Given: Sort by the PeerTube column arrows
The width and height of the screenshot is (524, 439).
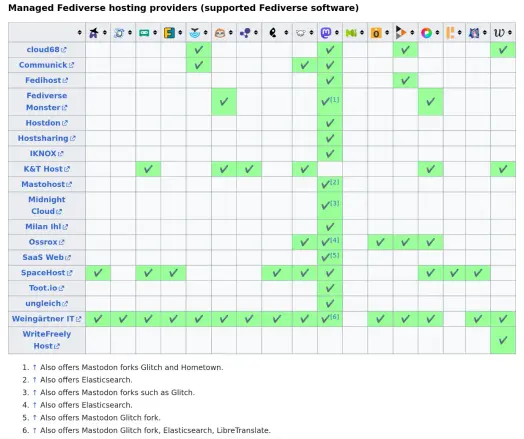Looking at the screenshot, I should pyautogui.click(x=412, y=32).
